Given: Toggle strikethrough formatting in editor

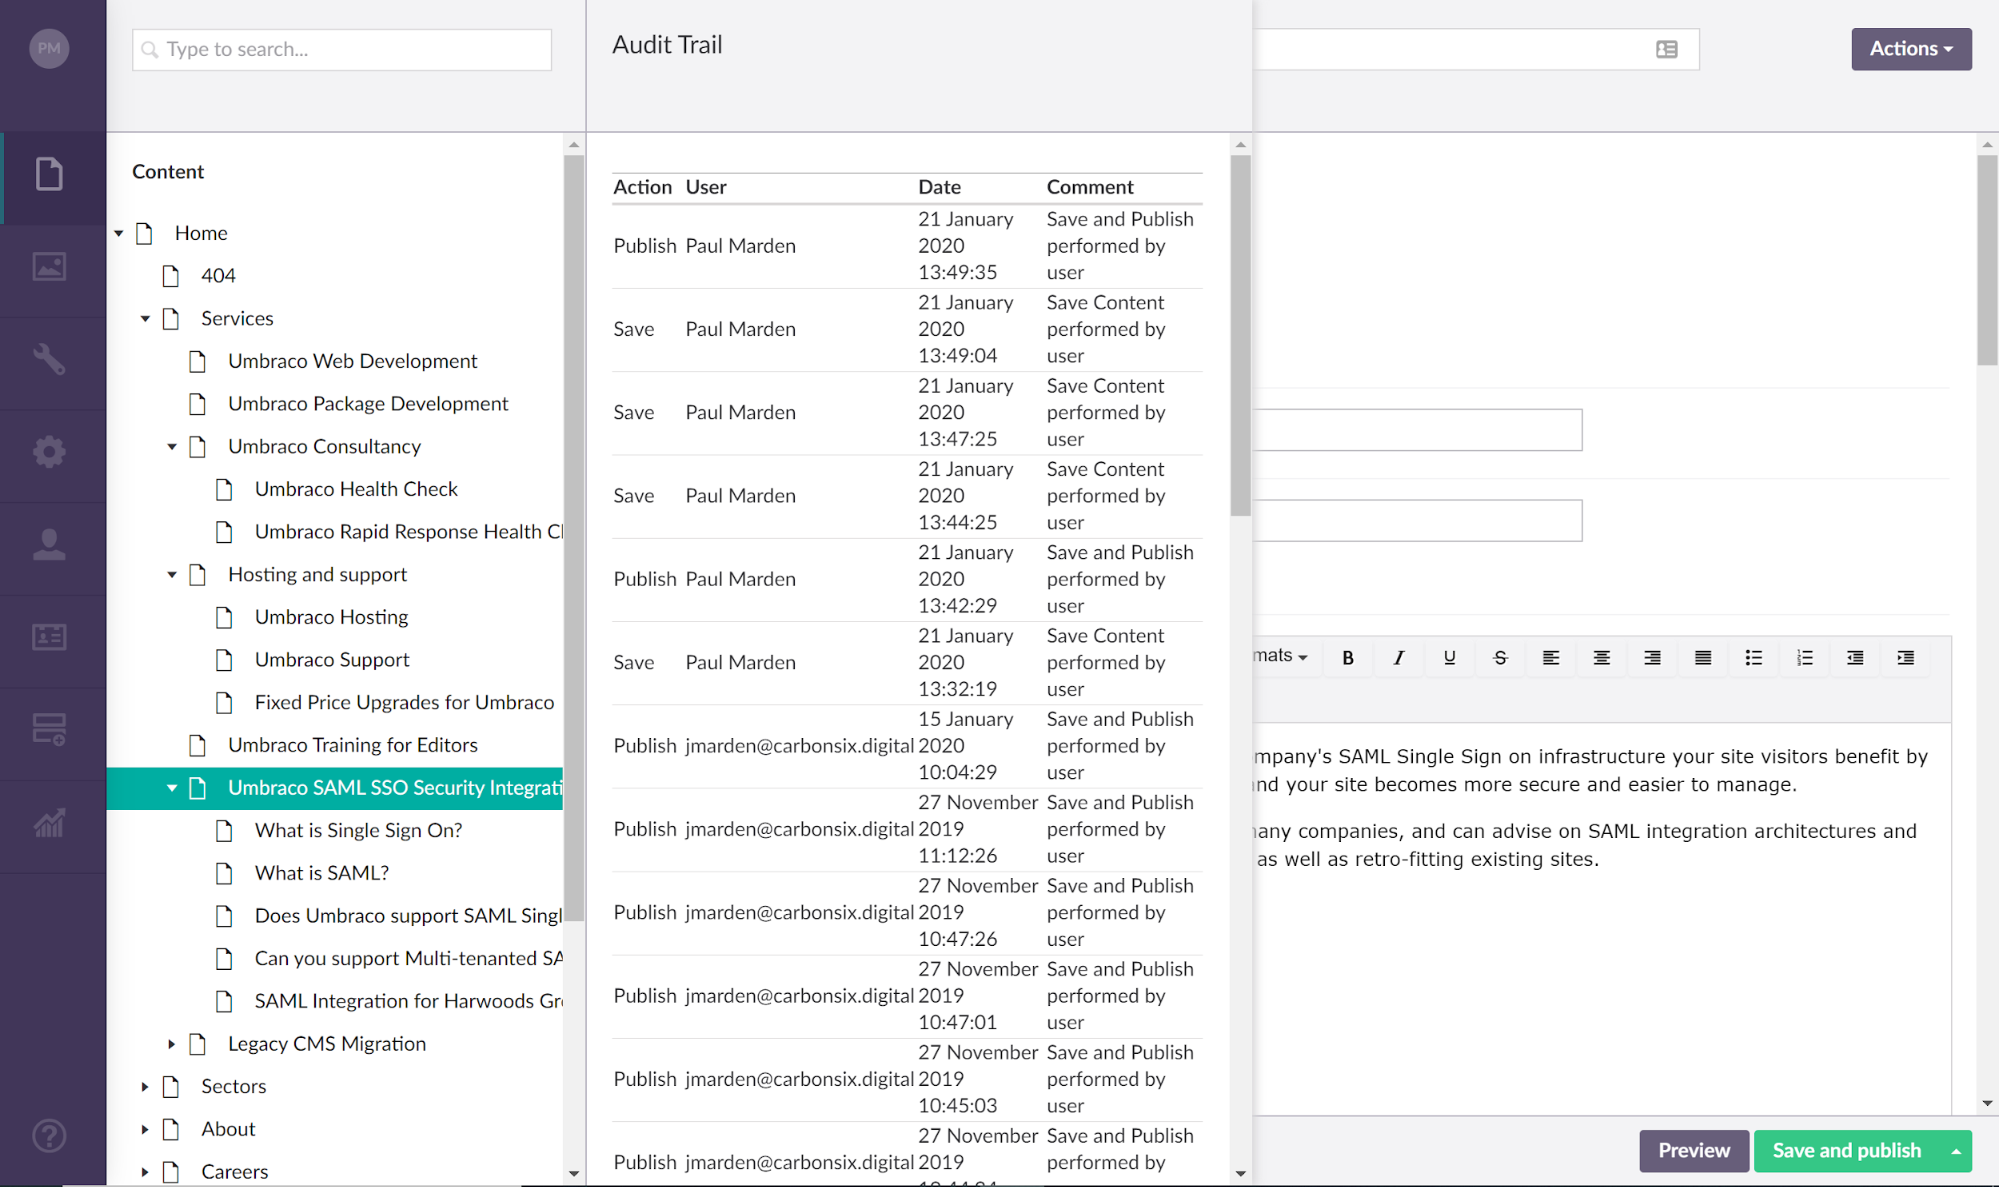Looking at the screenshot, I should point(1500,657).
